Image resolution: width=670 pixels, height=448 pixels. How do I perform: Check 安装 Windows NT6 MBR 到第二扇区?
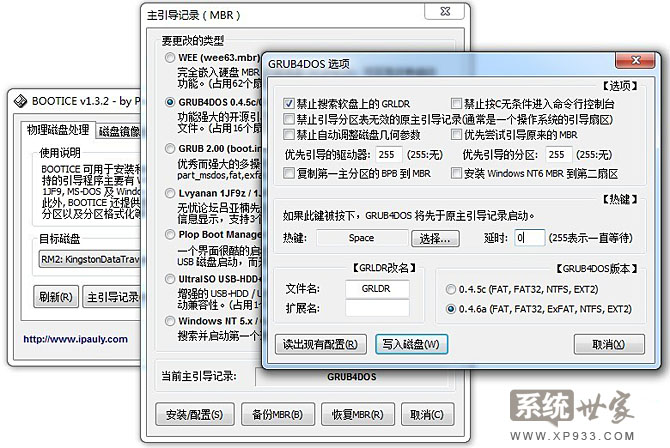pos(456,173)
